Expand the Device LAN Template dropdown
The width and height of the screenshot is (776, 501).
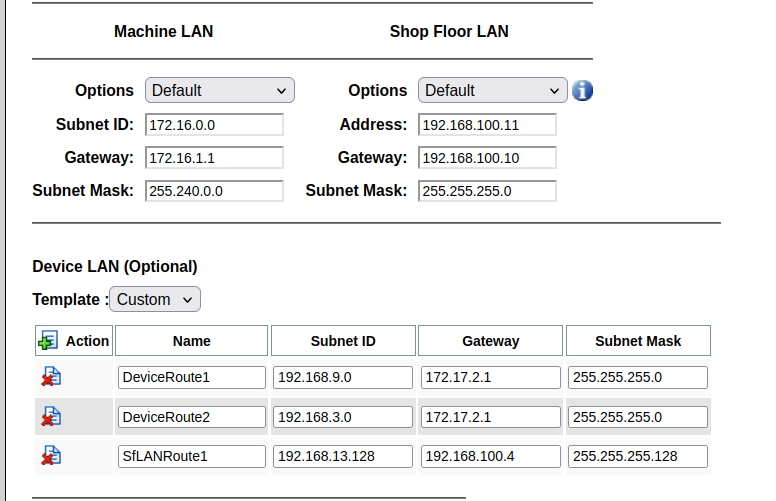pyautogui.click(x=155, y=299)
